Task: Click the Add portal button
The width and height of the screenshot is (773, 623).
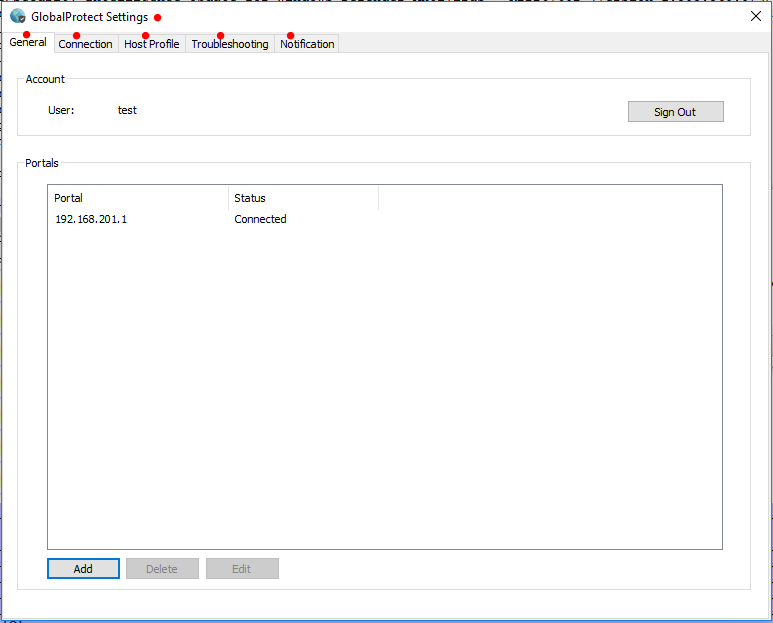Action: (x=83, y=569)
